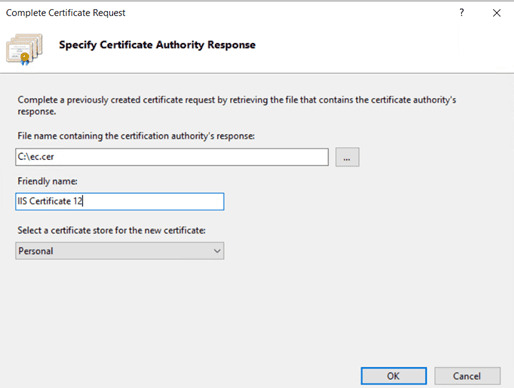Viewport: 514px width, 388px height.
Task: Confirm the request with OK
Action: [x=394, y=376]
